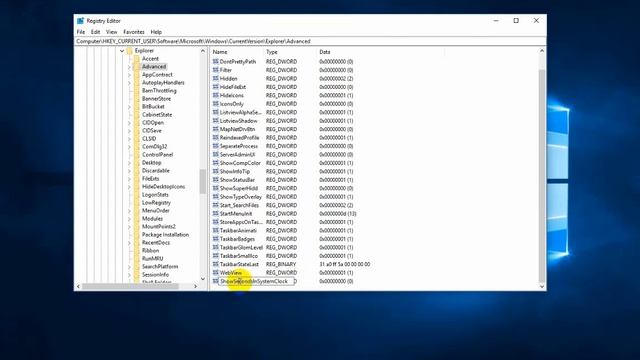
Task: Click the StoreAppsOnTaskbar value name
Action: [x=241, y=222]
